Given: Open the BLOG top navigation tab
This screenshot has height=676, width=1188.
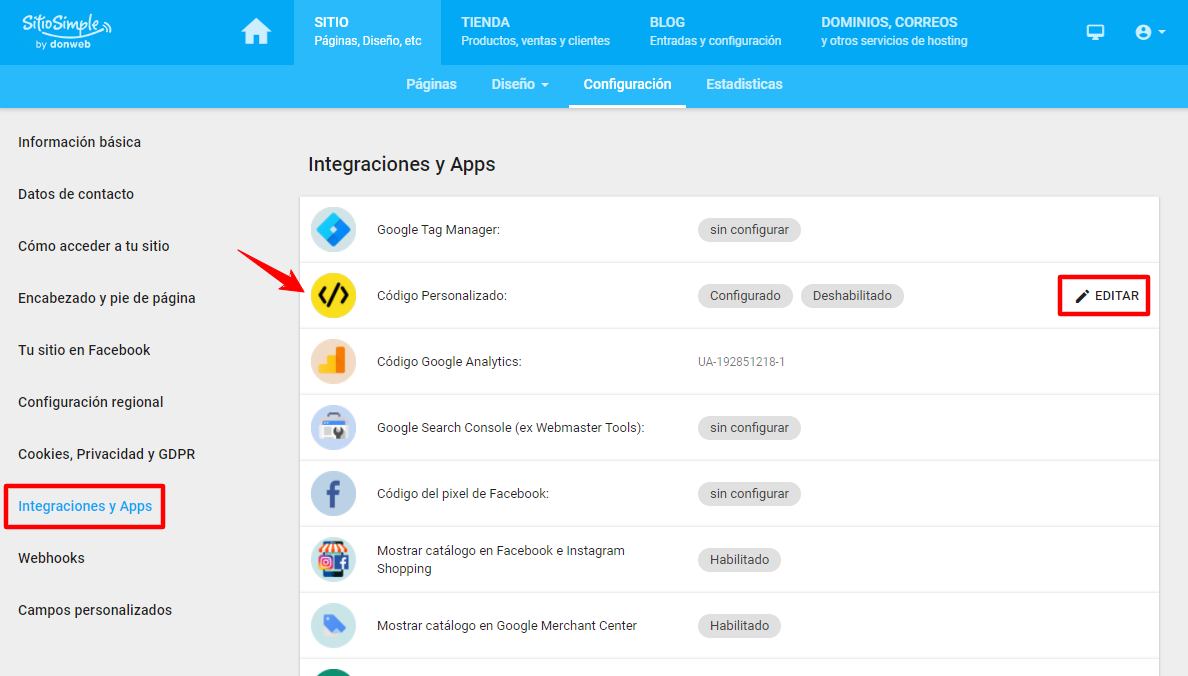Looking at the screenshot, I should point(715,32).
